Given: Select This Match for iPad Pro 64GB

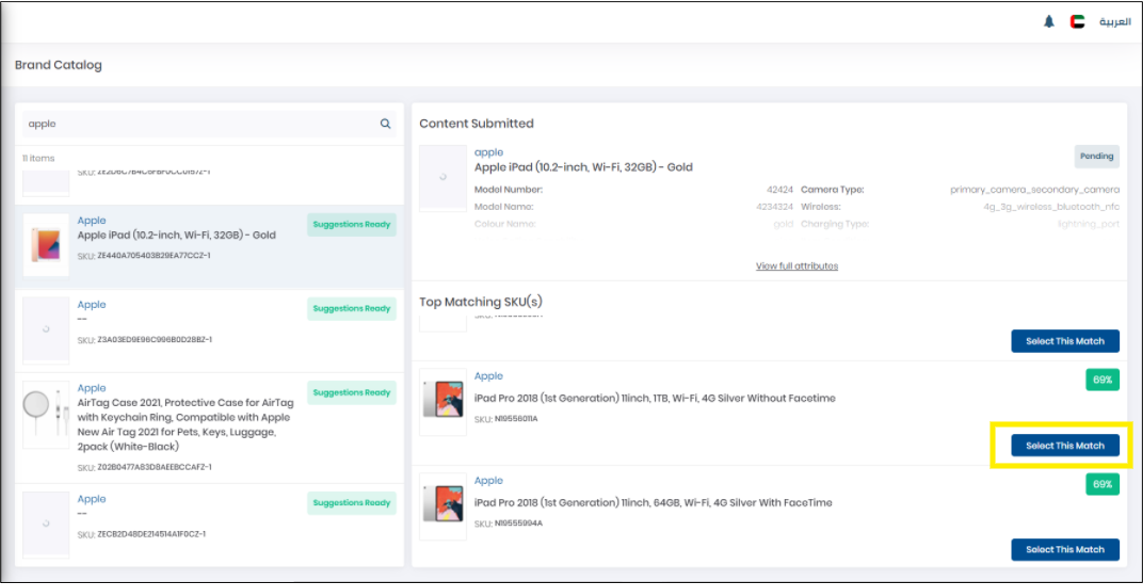Looking at the screenshot, I should click(x=1065, y=549).
